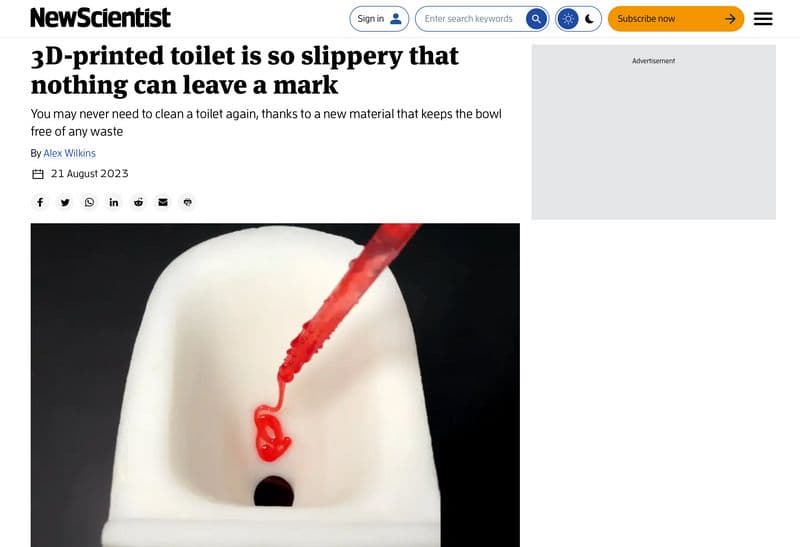
Task: Go to New Scientist home logo
Action: coord(101,18)
